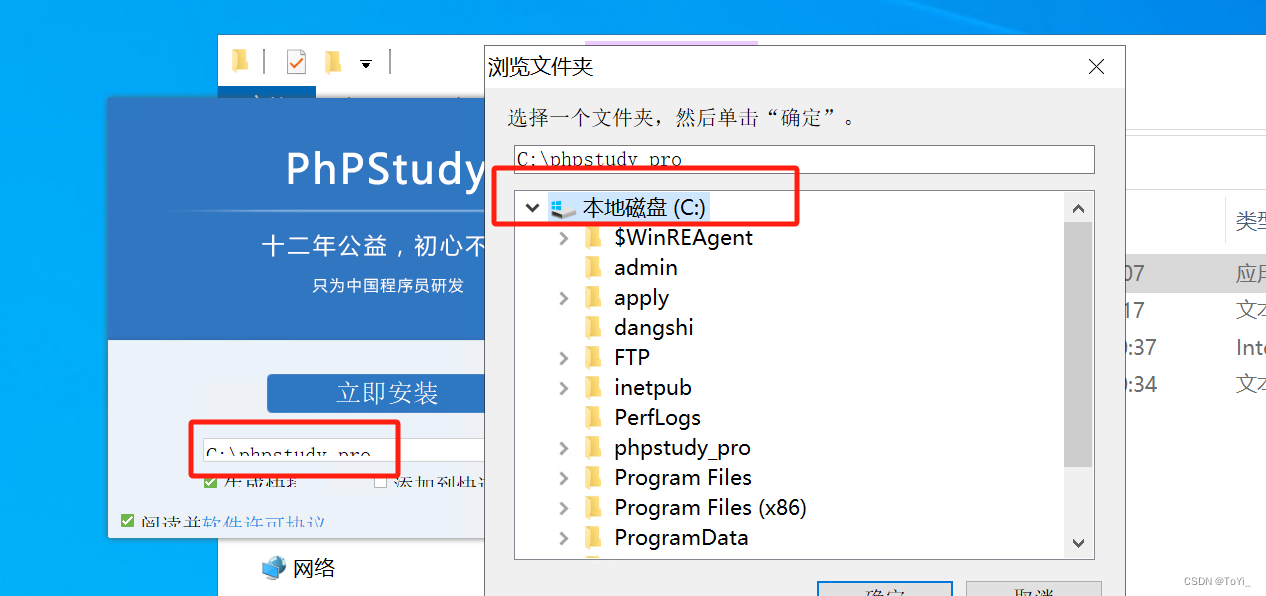Click the PerfLogs folder icon
Screen dimensions: 1266x596
tap(595, 417)
